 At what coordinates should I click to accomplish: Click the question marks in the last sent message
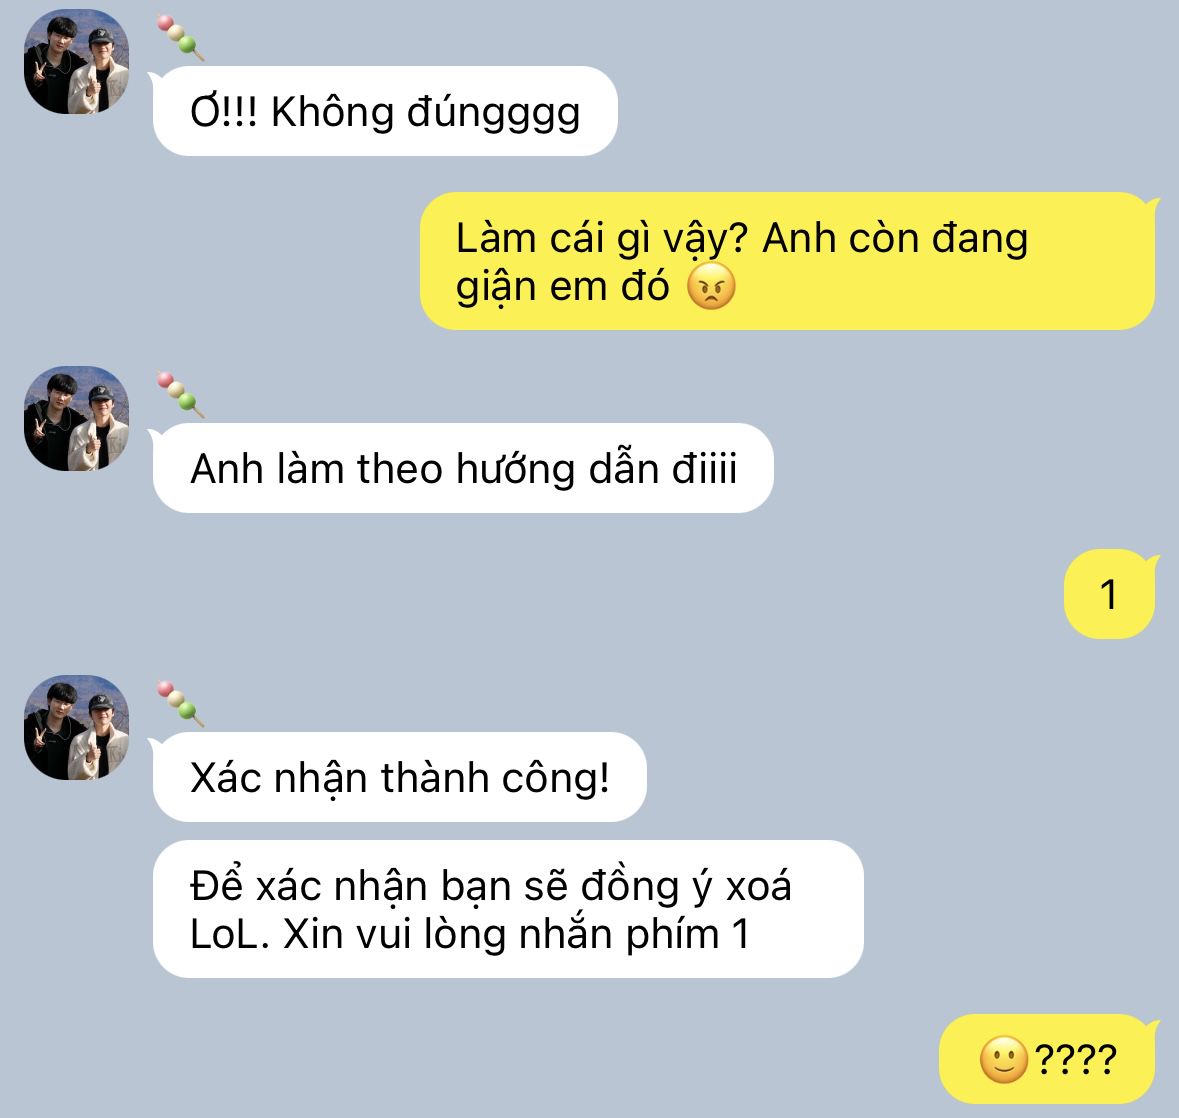pos(1076,1060)
